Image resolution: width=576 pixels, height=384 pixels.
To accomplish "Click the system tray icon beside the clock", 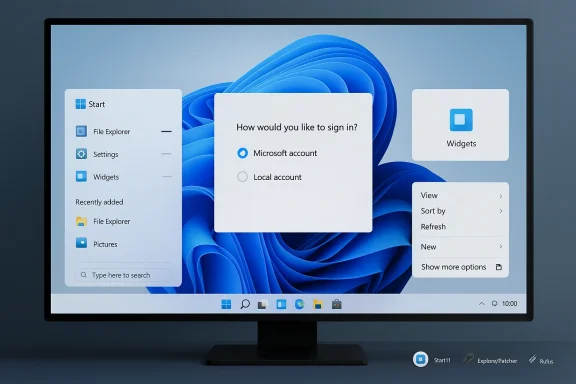I will [494, 304].
